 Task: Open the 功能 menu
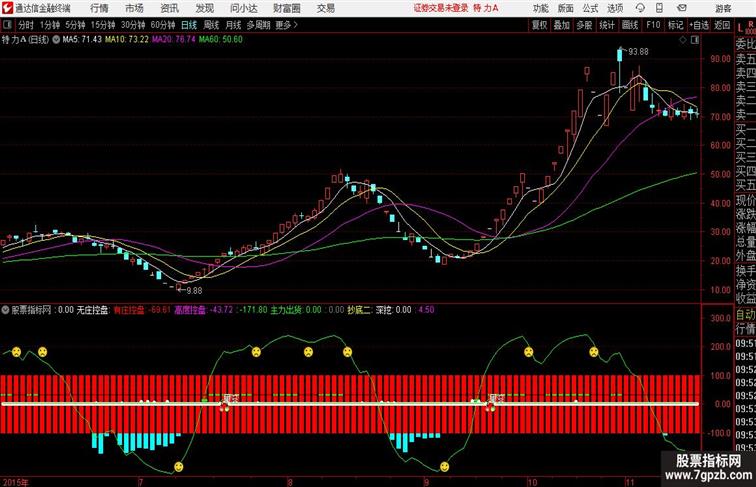tap(541, 8)
